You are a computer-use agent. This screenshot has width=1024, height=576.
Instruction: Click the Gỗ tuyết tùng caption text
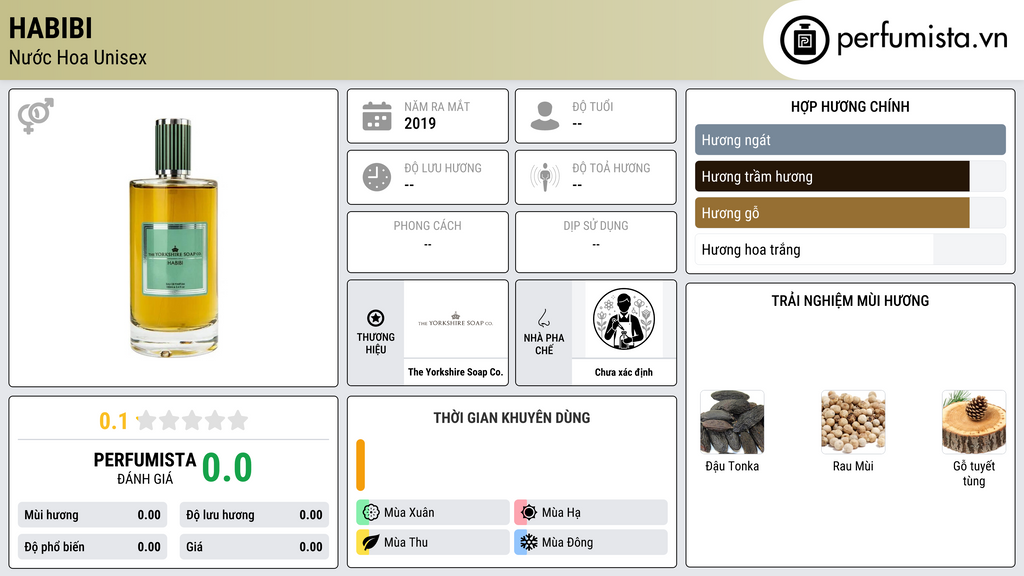pos(974,473)
